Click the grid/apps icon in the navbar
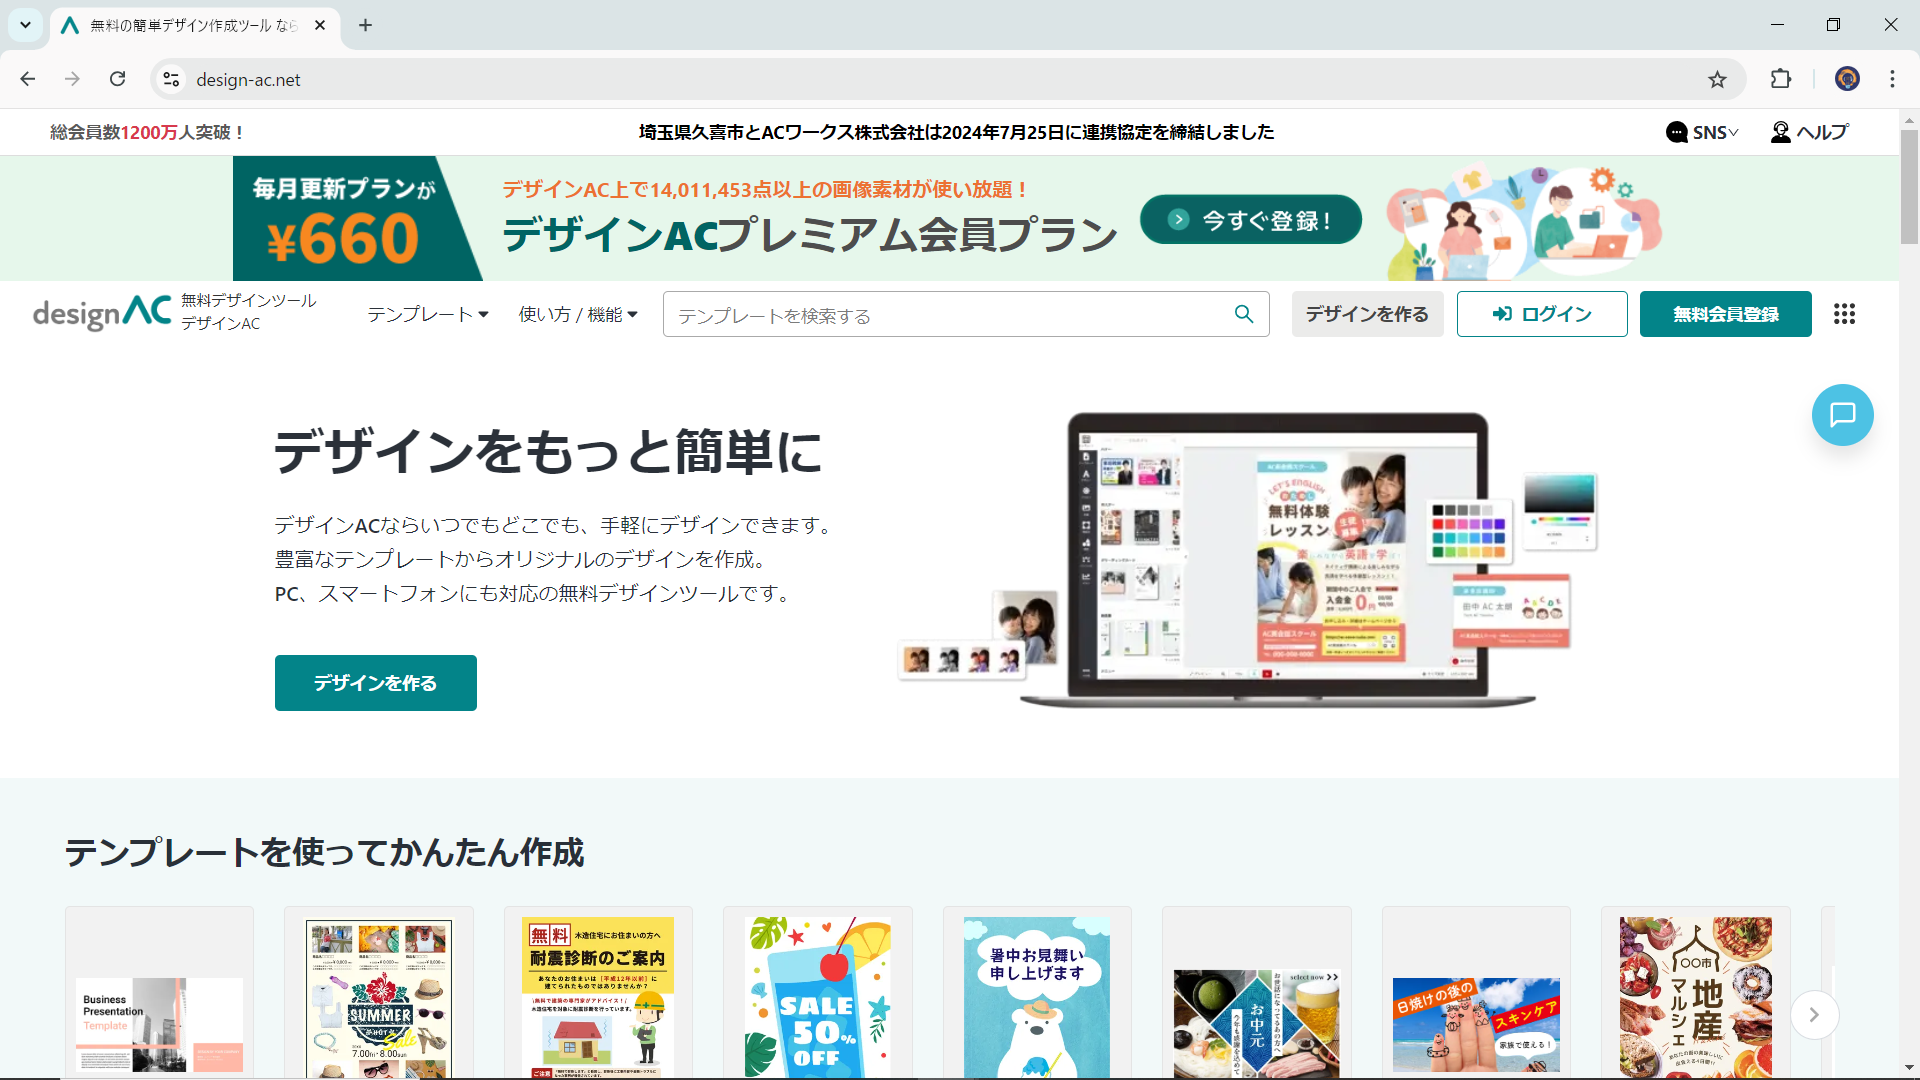 1845,314
